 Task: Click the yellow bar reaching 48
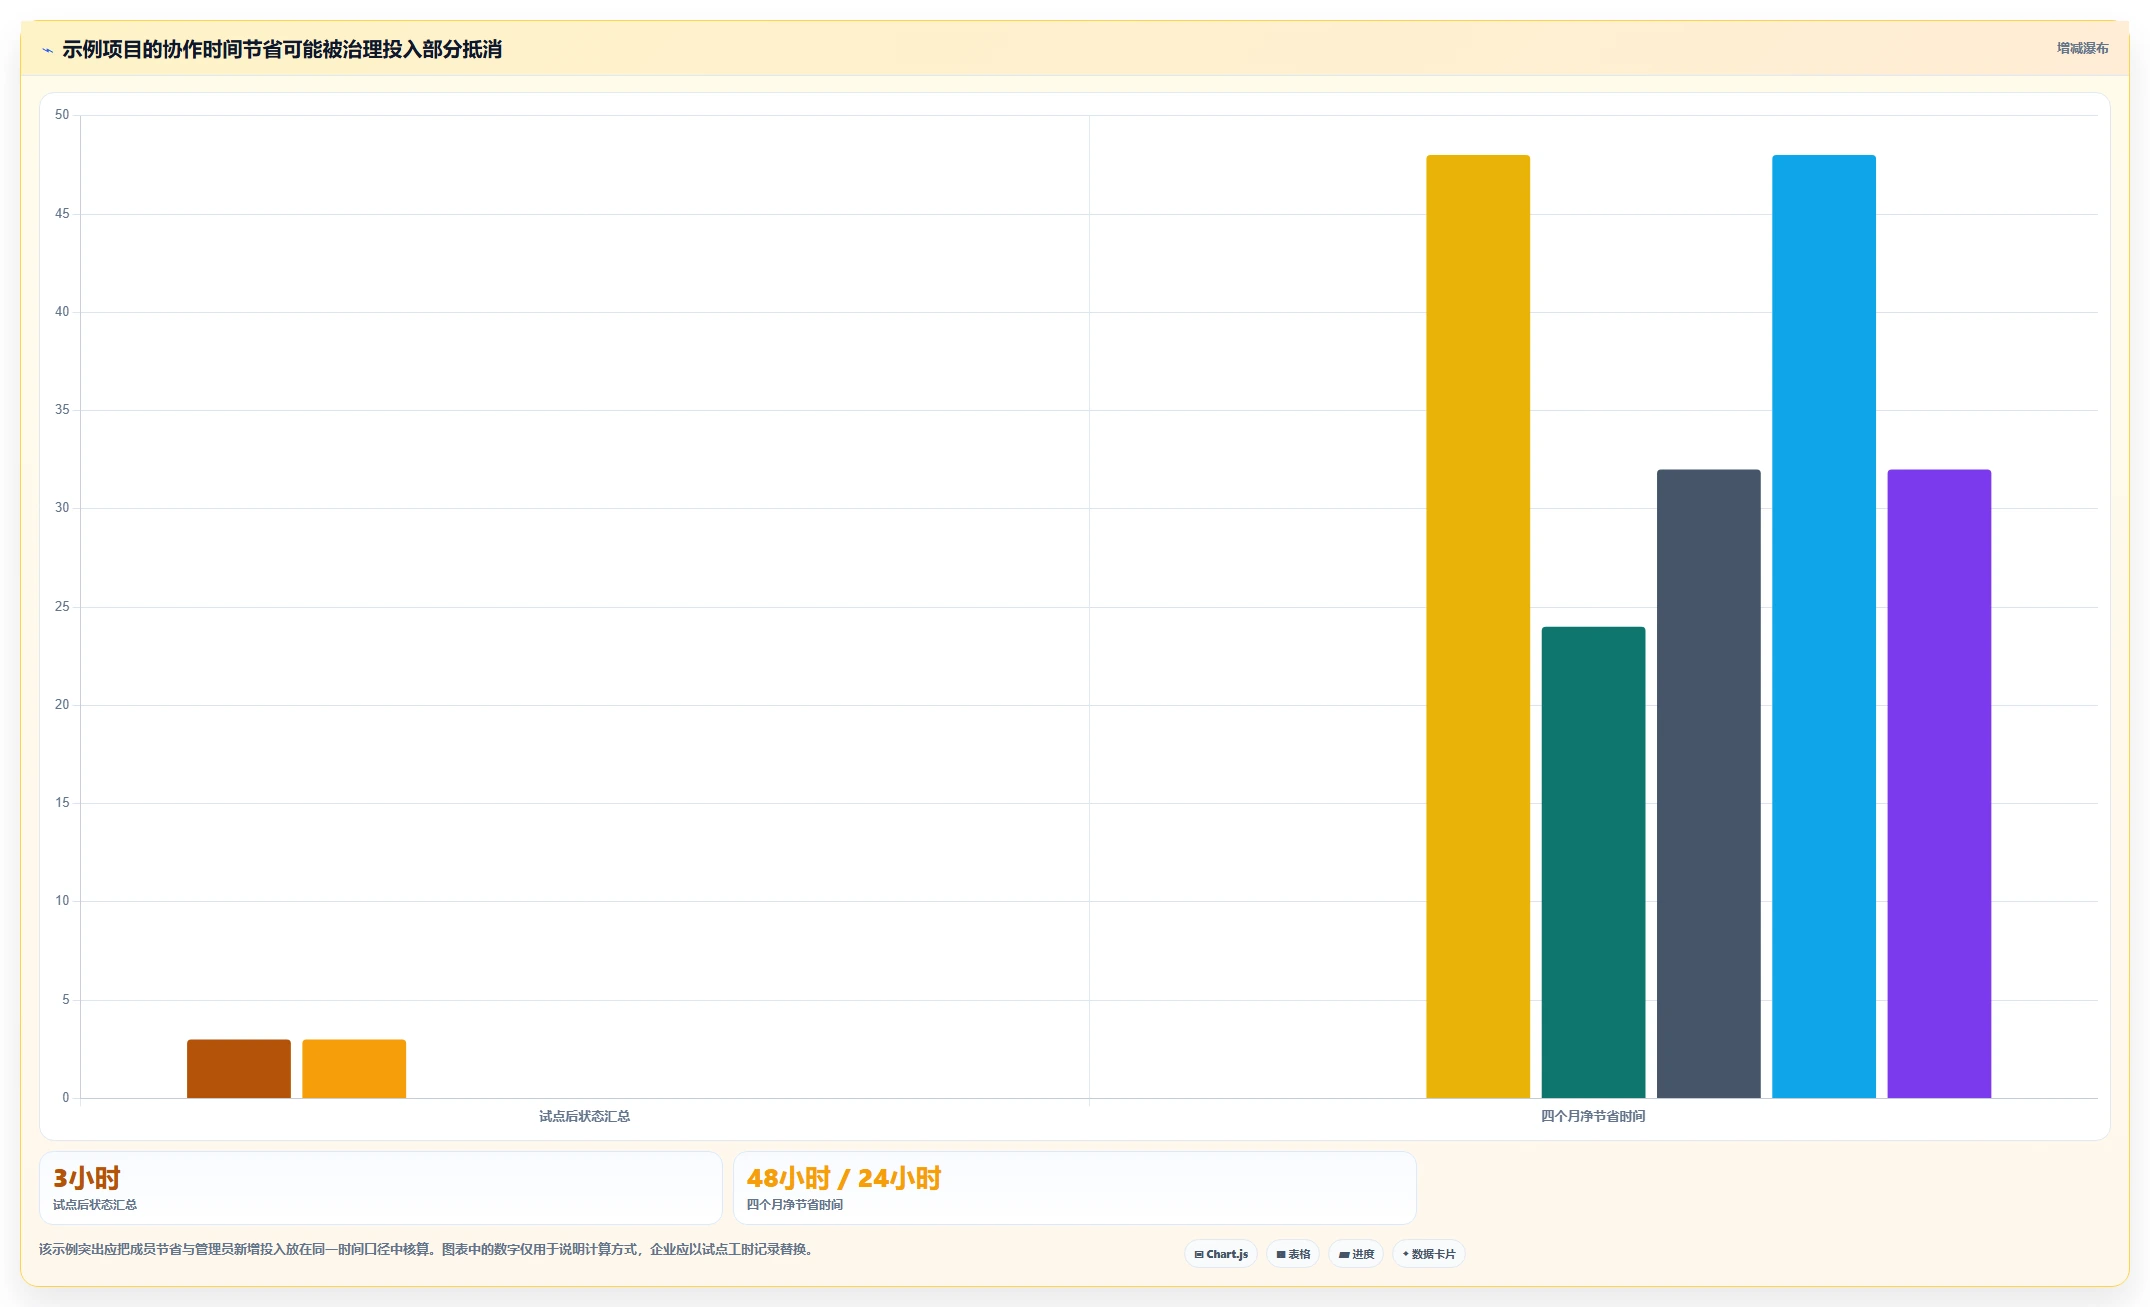(x=1478, y=626)
